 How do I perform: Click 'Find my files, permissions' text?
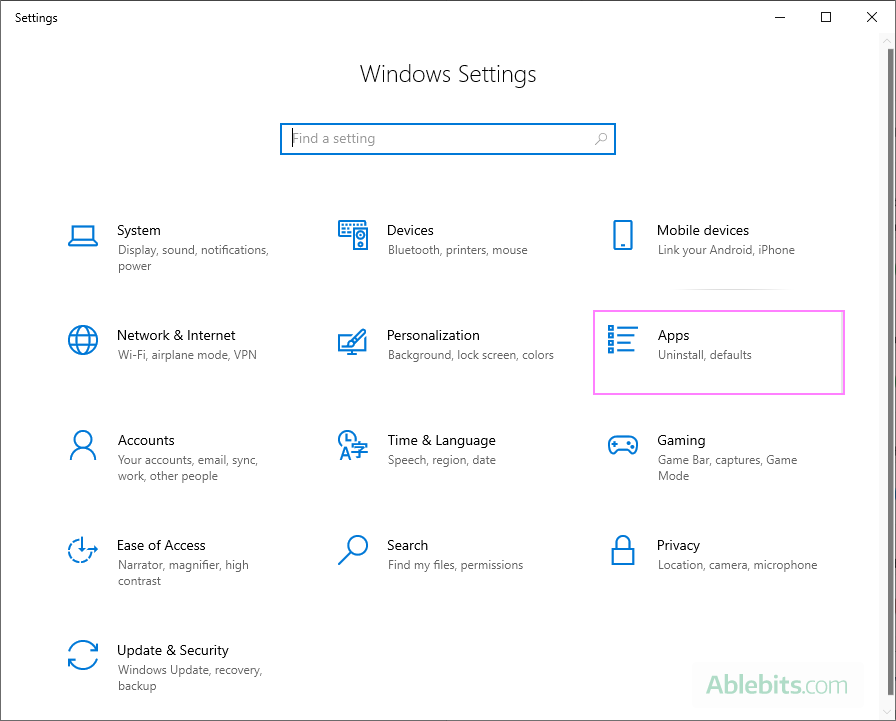[455, 565]
